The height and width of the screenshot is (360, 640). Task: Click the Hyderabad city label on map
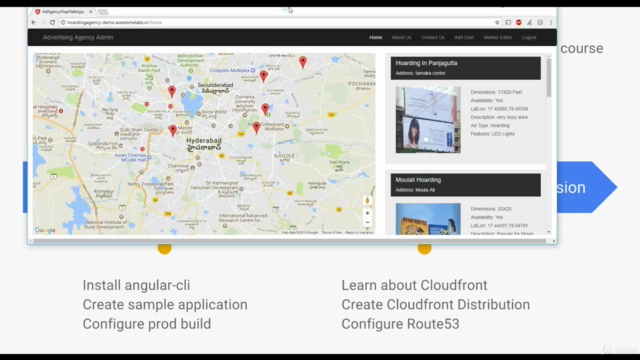(204, 144)
